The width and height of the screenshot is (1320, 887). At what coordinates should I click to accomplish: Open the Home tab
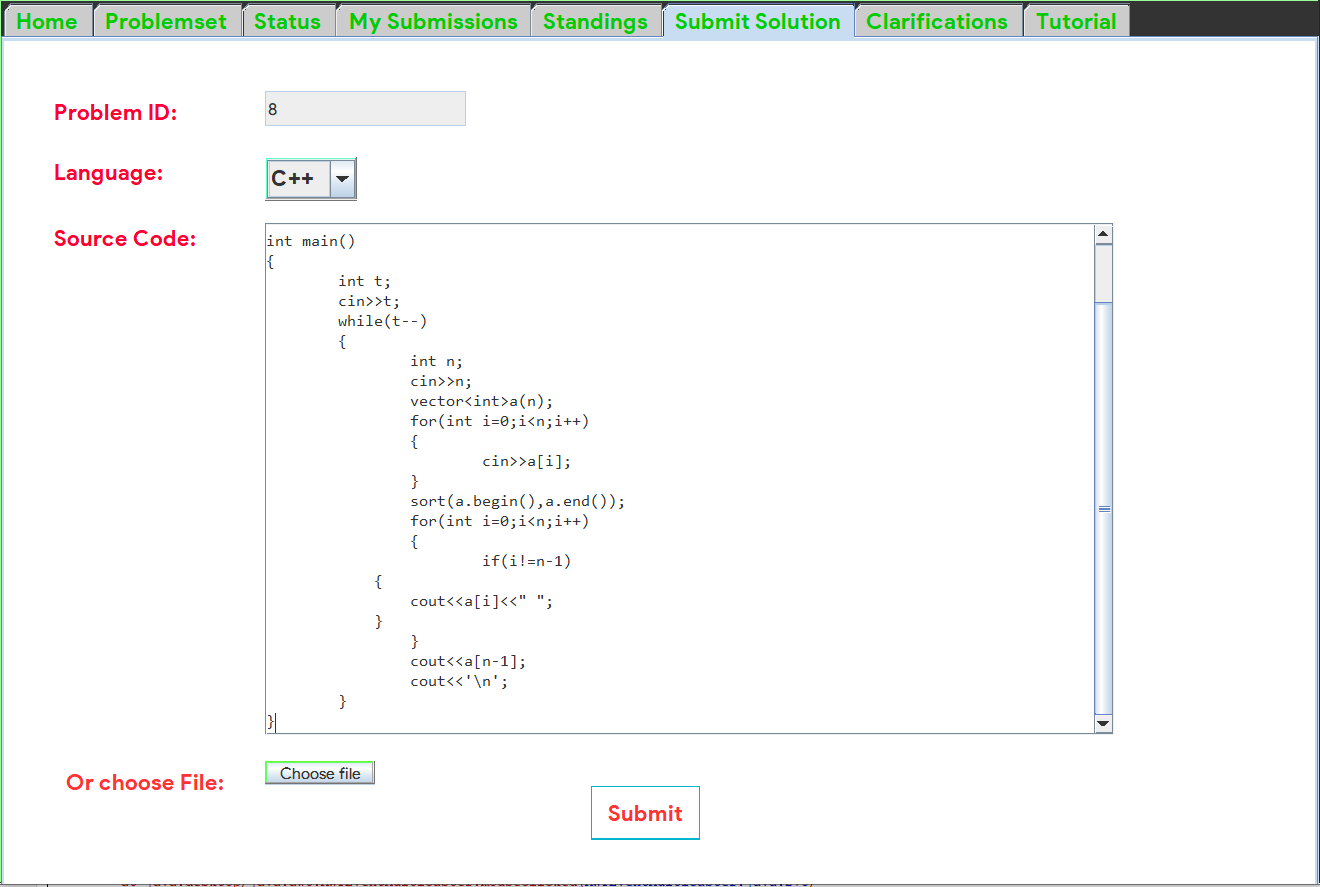point(47,21)
